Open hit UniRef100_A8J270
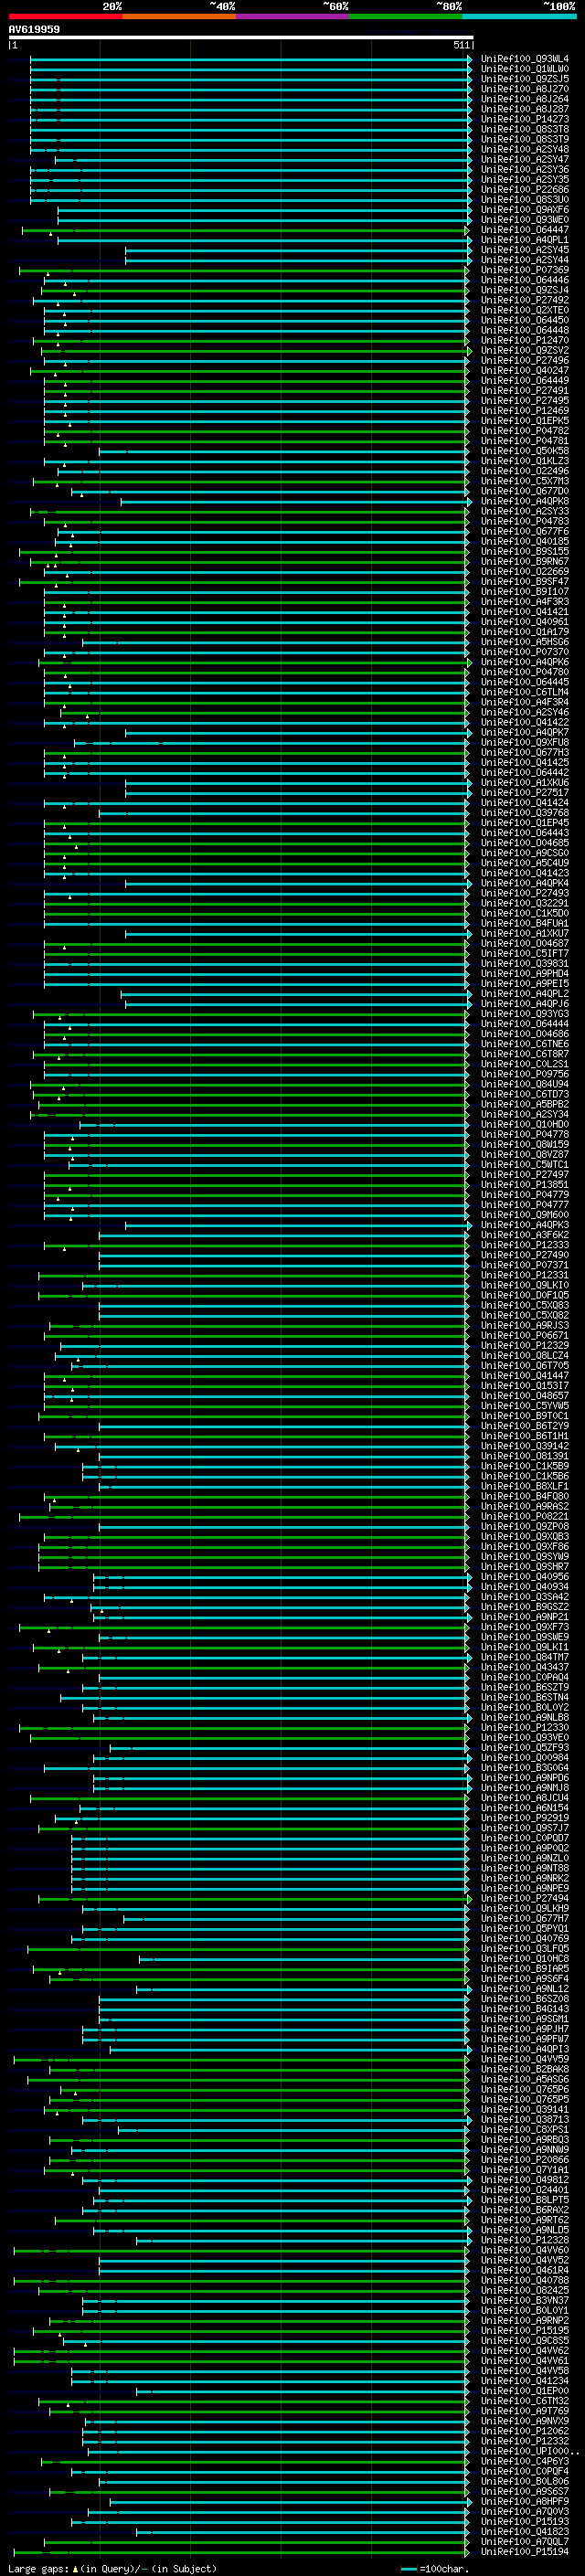 (x=524, y=89)
